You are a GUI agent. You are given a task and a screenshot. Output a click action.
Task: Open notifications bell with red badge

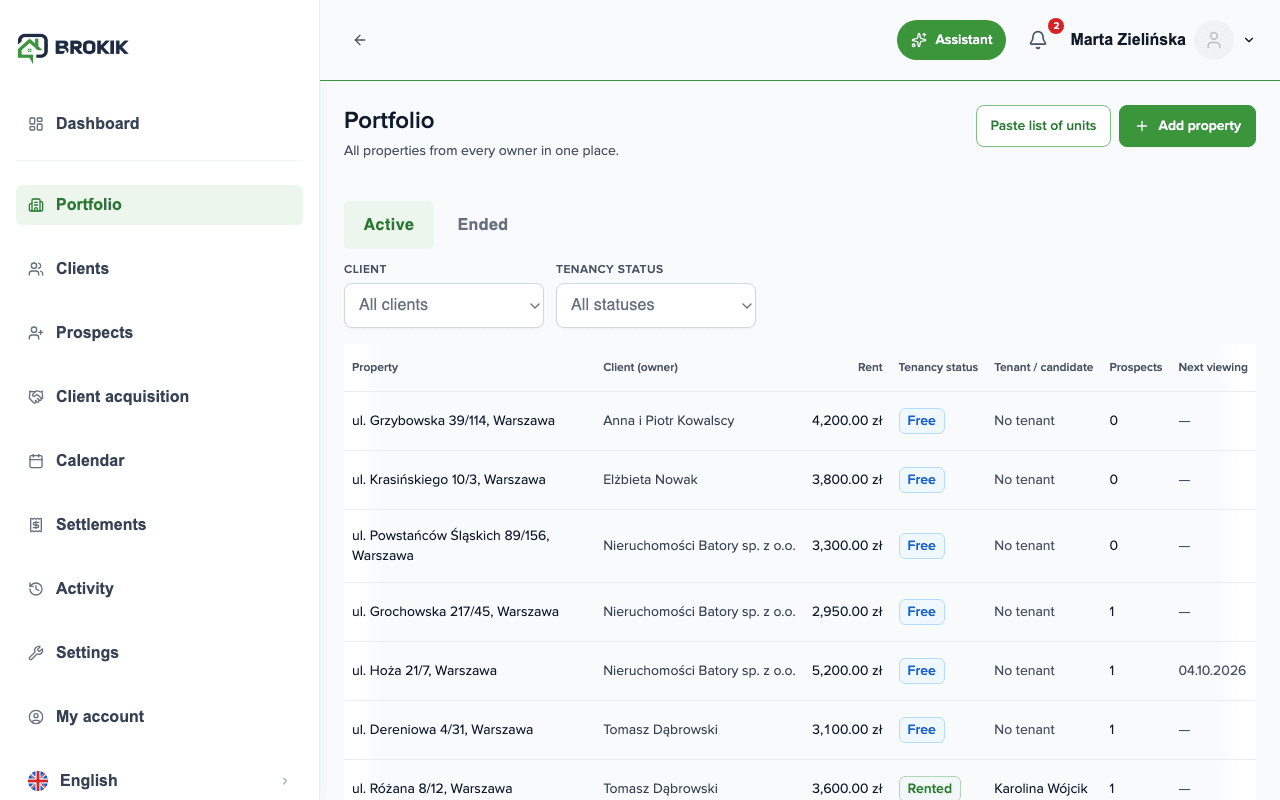click(1038, 40)
